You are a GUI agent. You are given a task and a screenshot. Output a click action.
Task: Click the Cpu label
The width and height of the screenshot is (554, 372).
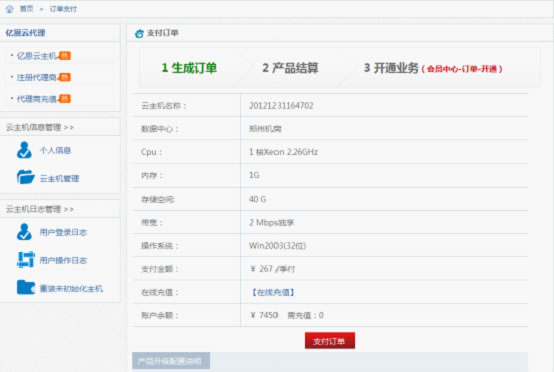click(x=152, y=152)
